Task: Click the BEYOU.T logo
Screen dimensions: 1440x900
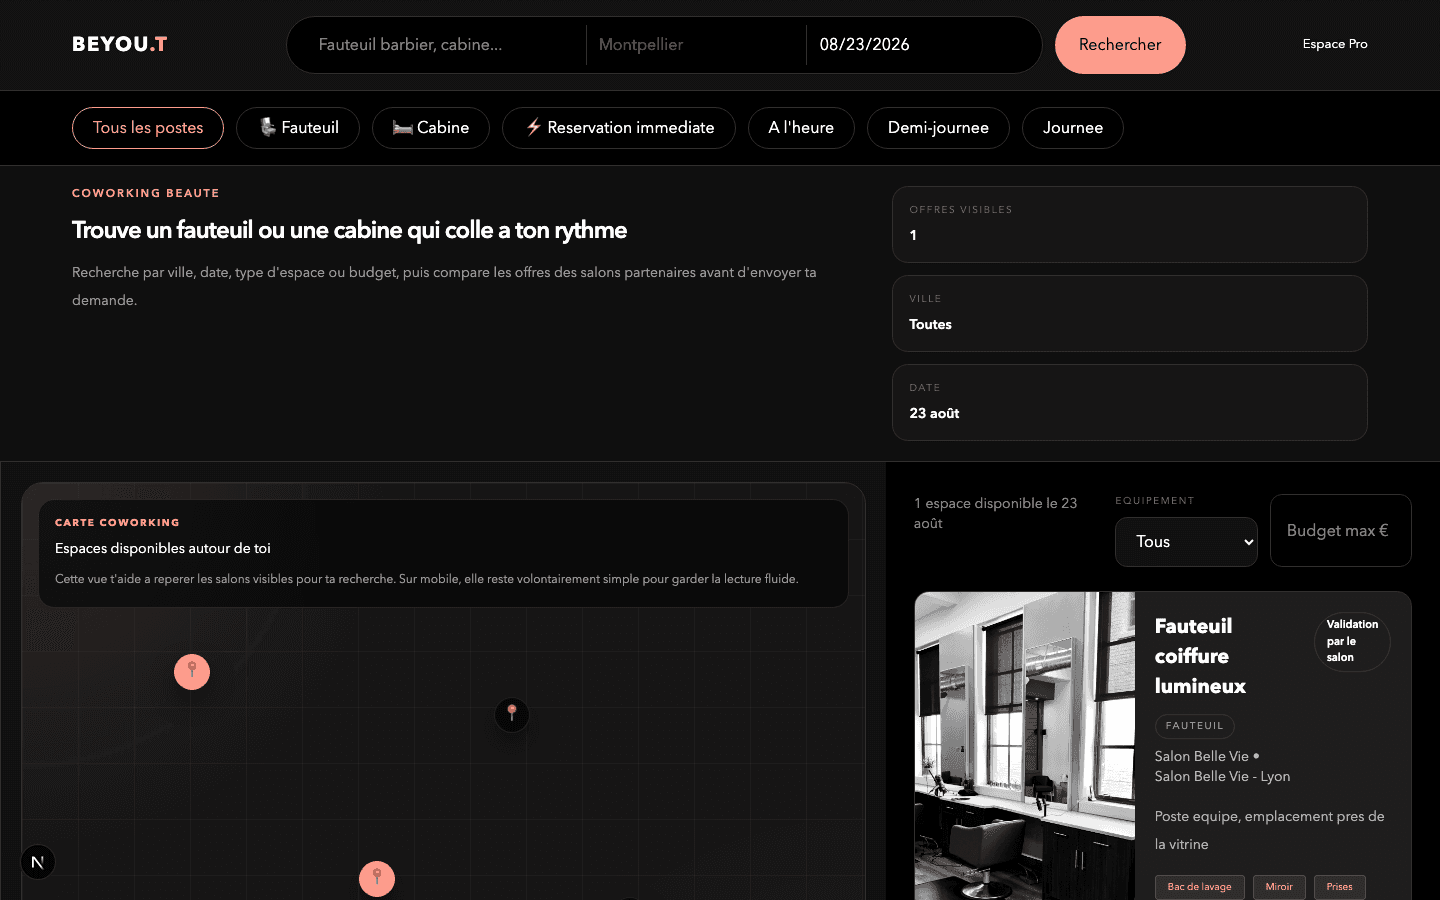Action: pyautogui.click(x=119, y=44)
